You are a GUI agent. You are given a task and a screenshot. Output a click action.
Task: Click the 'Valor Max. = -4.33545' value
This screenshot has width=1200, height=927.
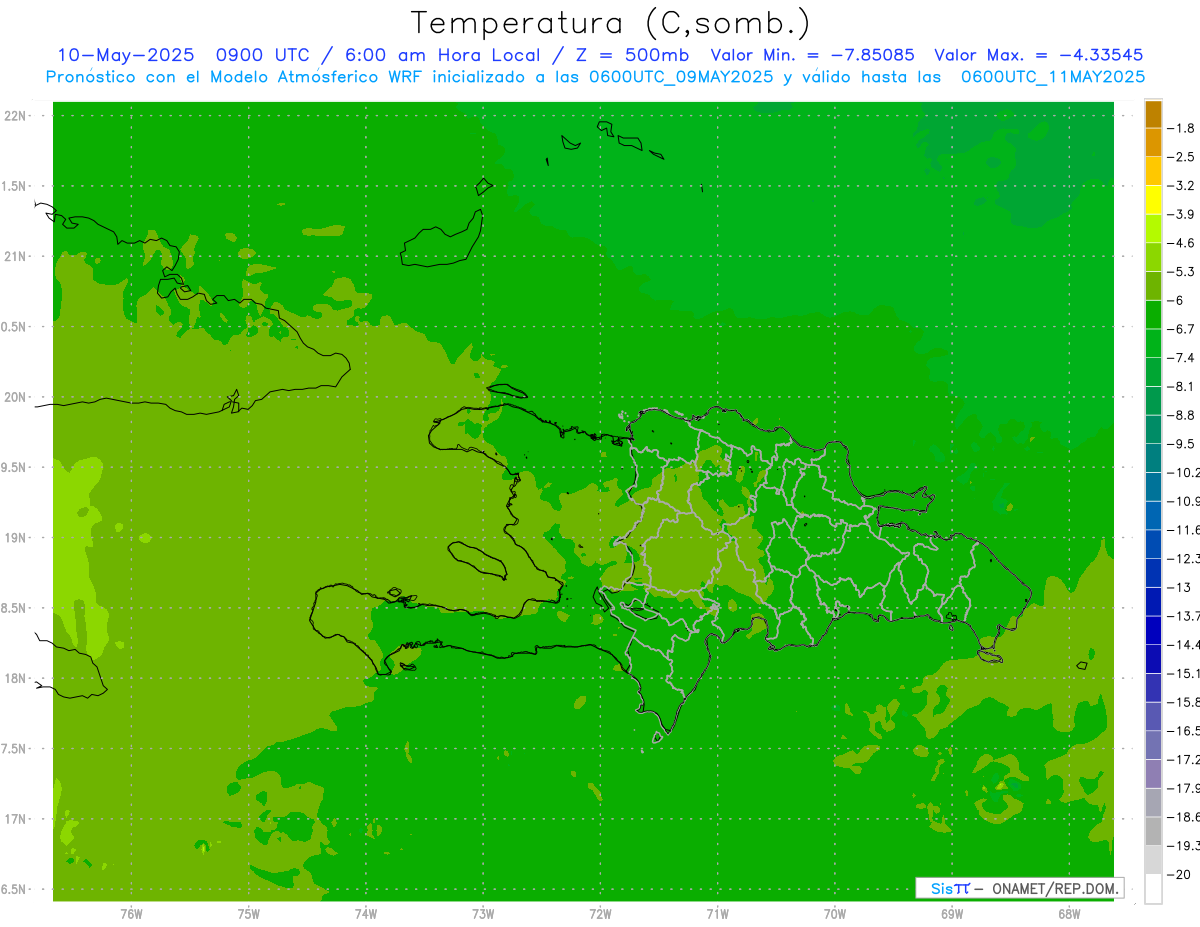point(1038,55)
